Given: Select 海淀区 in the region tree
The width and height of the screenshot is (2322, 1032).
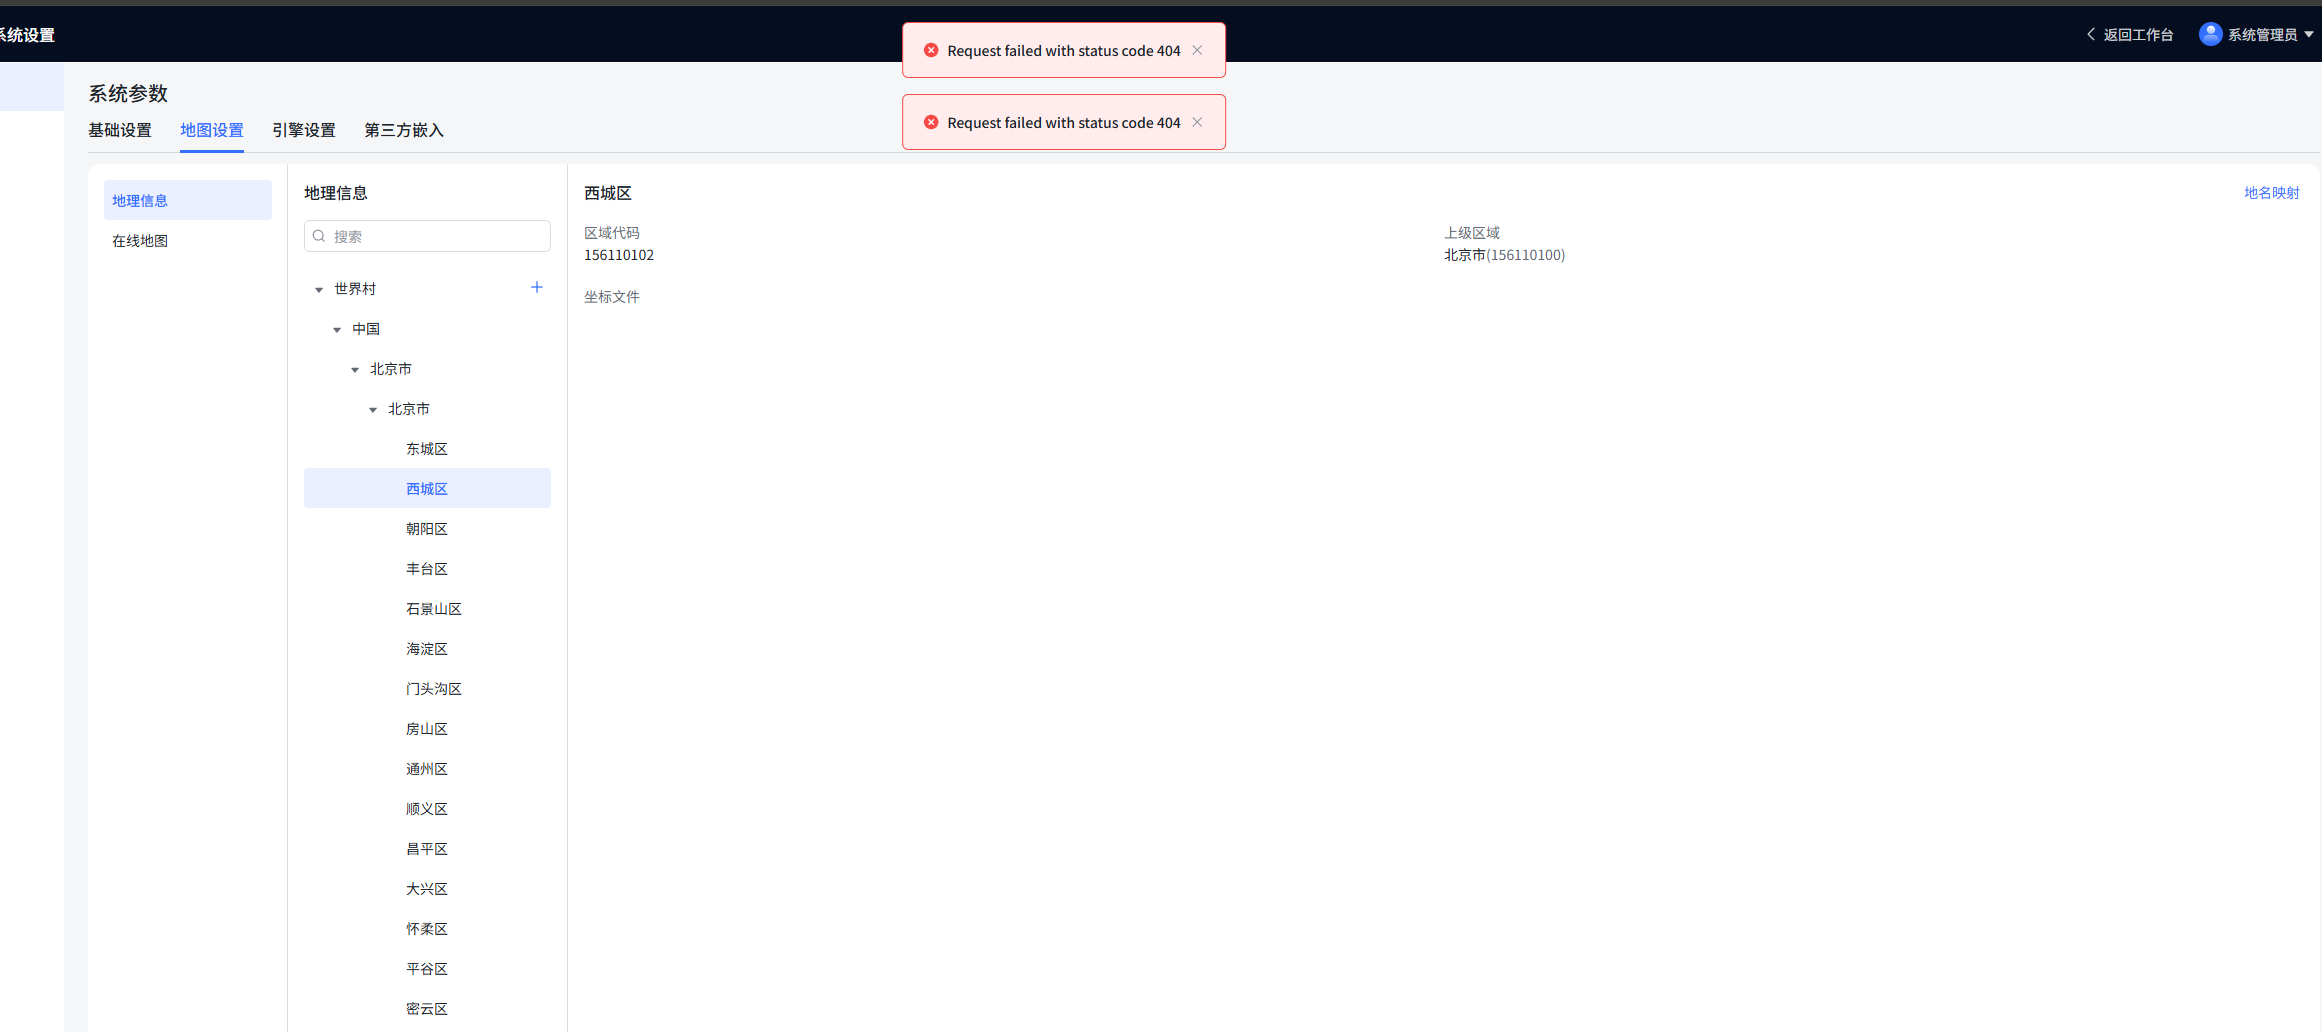Looking at the screenshot, I should coord(427,649).
